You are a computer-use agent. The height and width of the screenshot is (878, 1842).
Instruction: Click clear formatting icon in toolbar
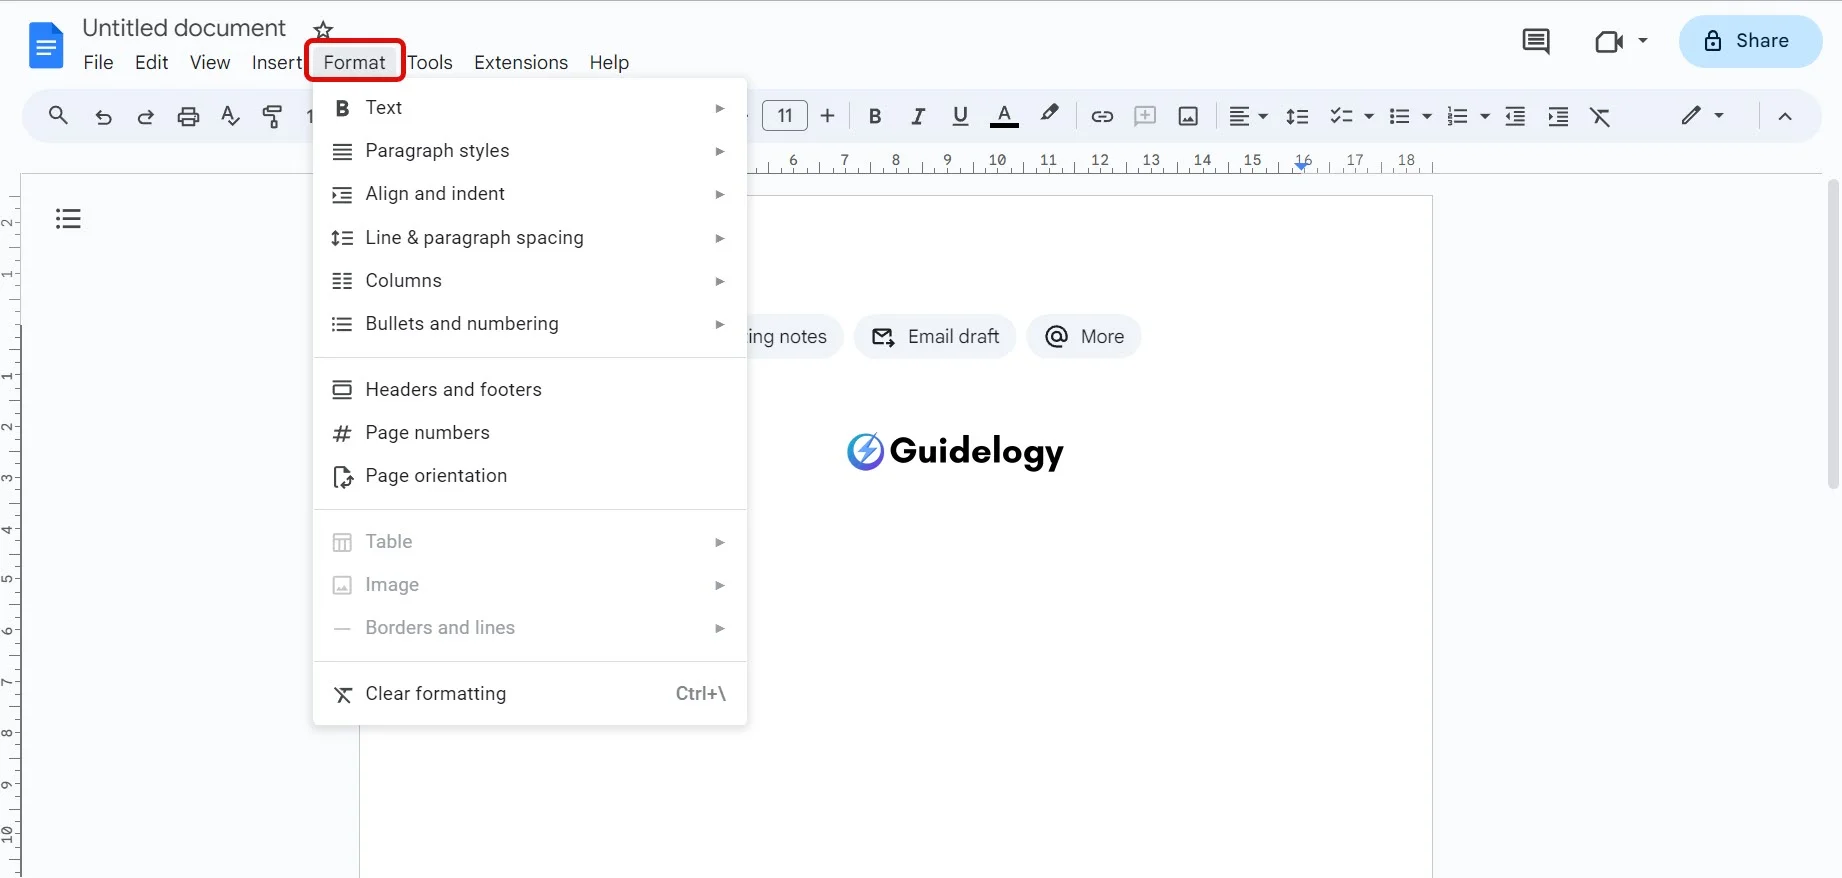pos(1600,116)
